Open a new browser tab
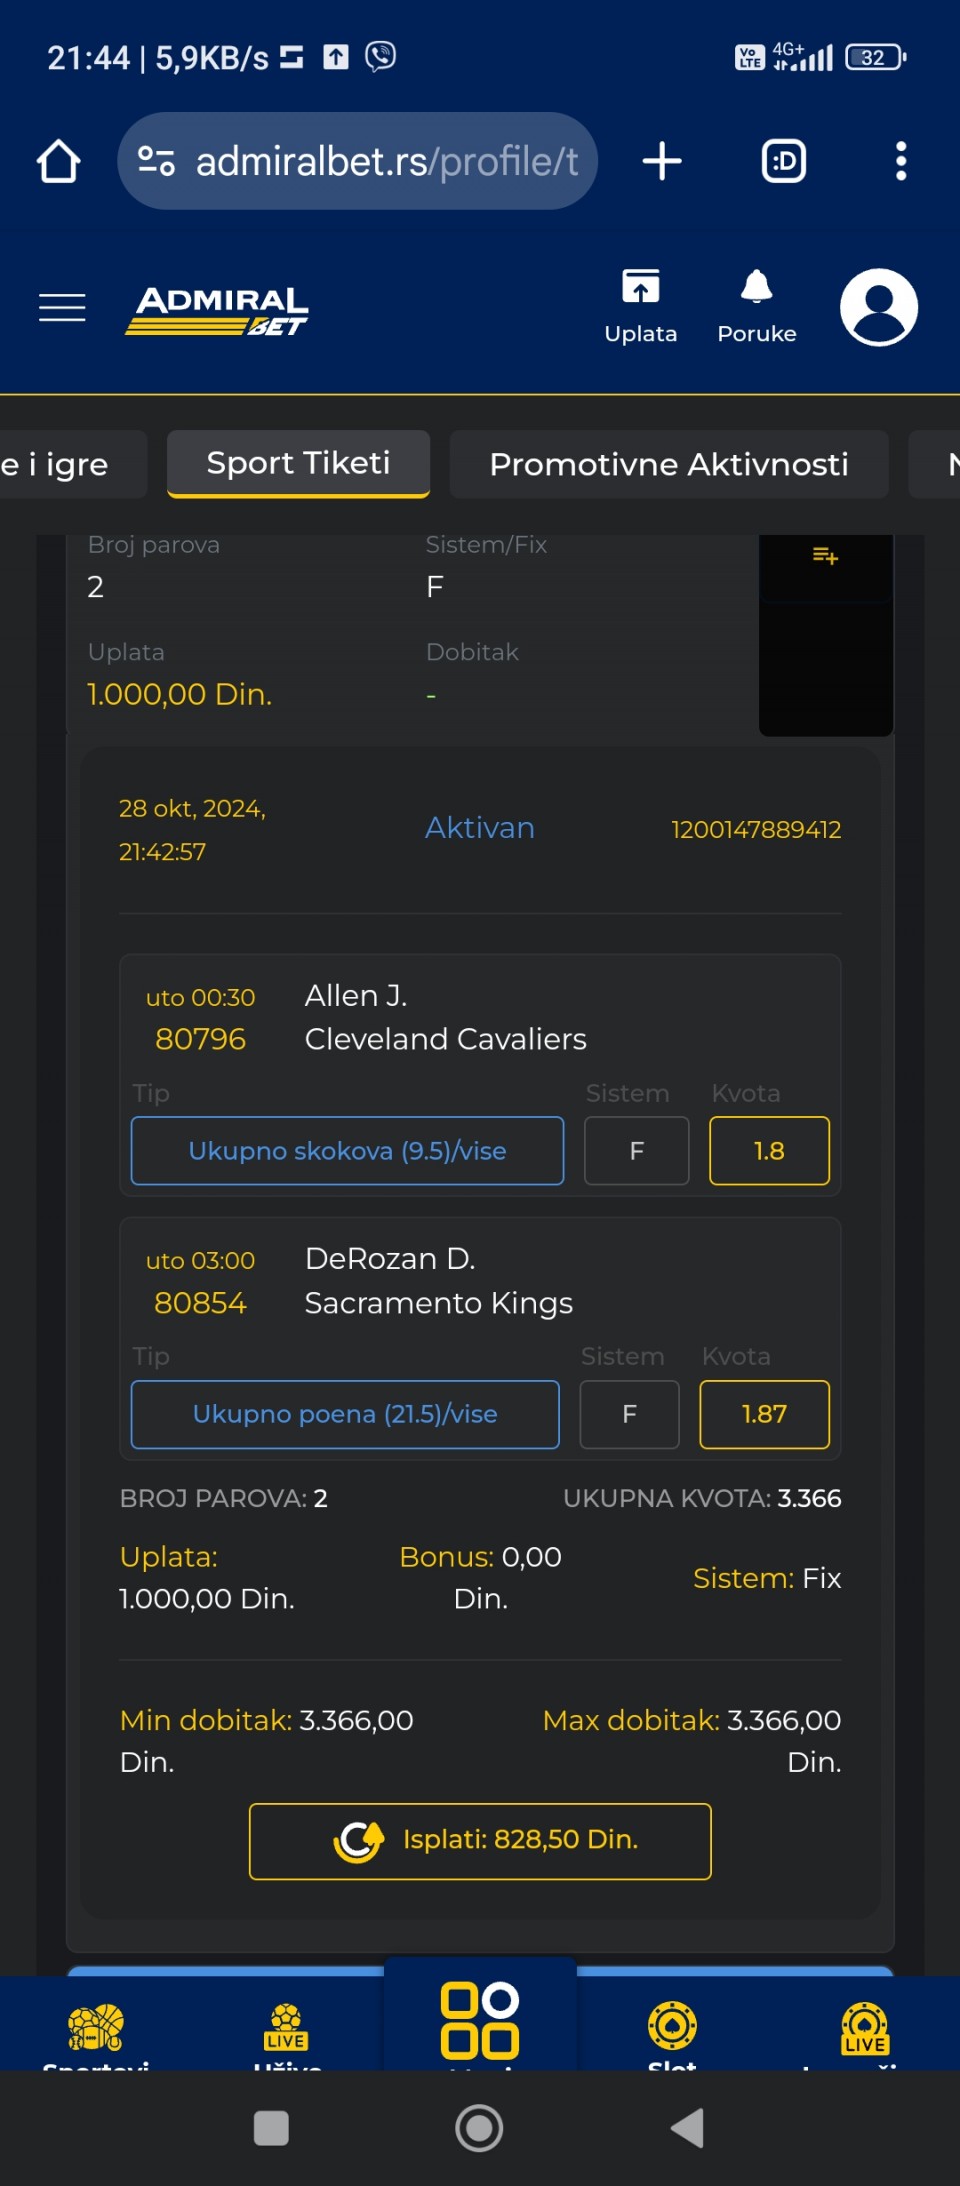Image resolution: width=960 pixels, height=2186 pixels. (x=662, y=161)
